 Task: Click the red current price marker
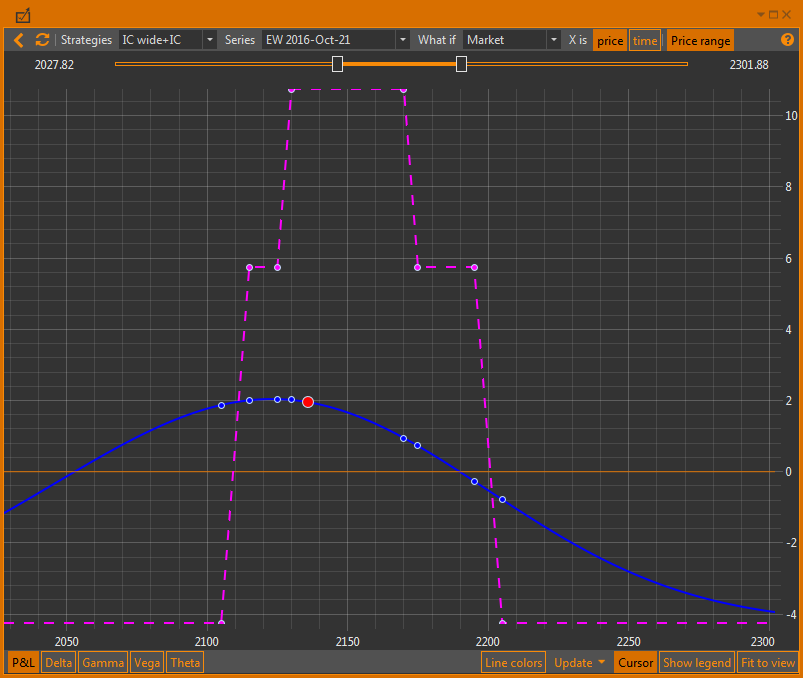[308, 402]
